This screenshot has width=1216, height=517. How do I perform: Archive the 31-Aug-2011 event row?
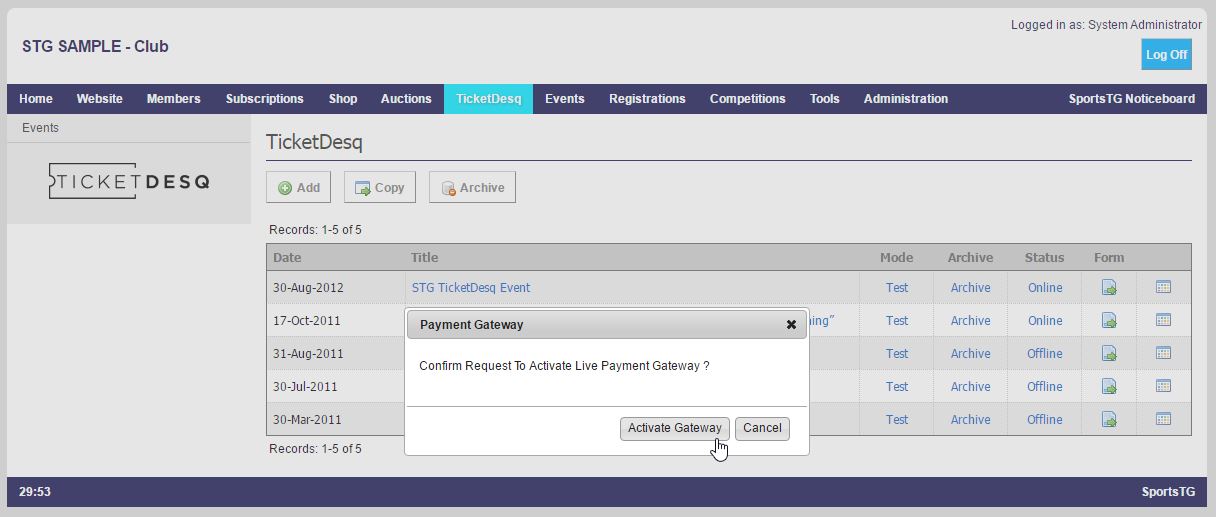click(x=970, y=354)
